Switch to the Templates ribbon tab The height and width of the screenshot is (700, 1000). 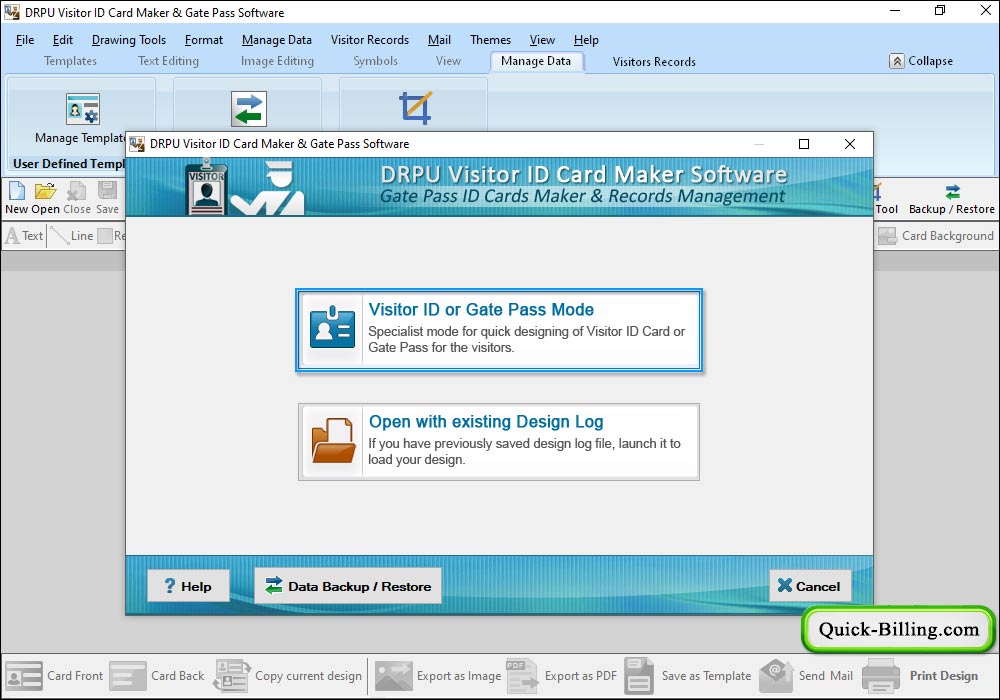point(70,61)
